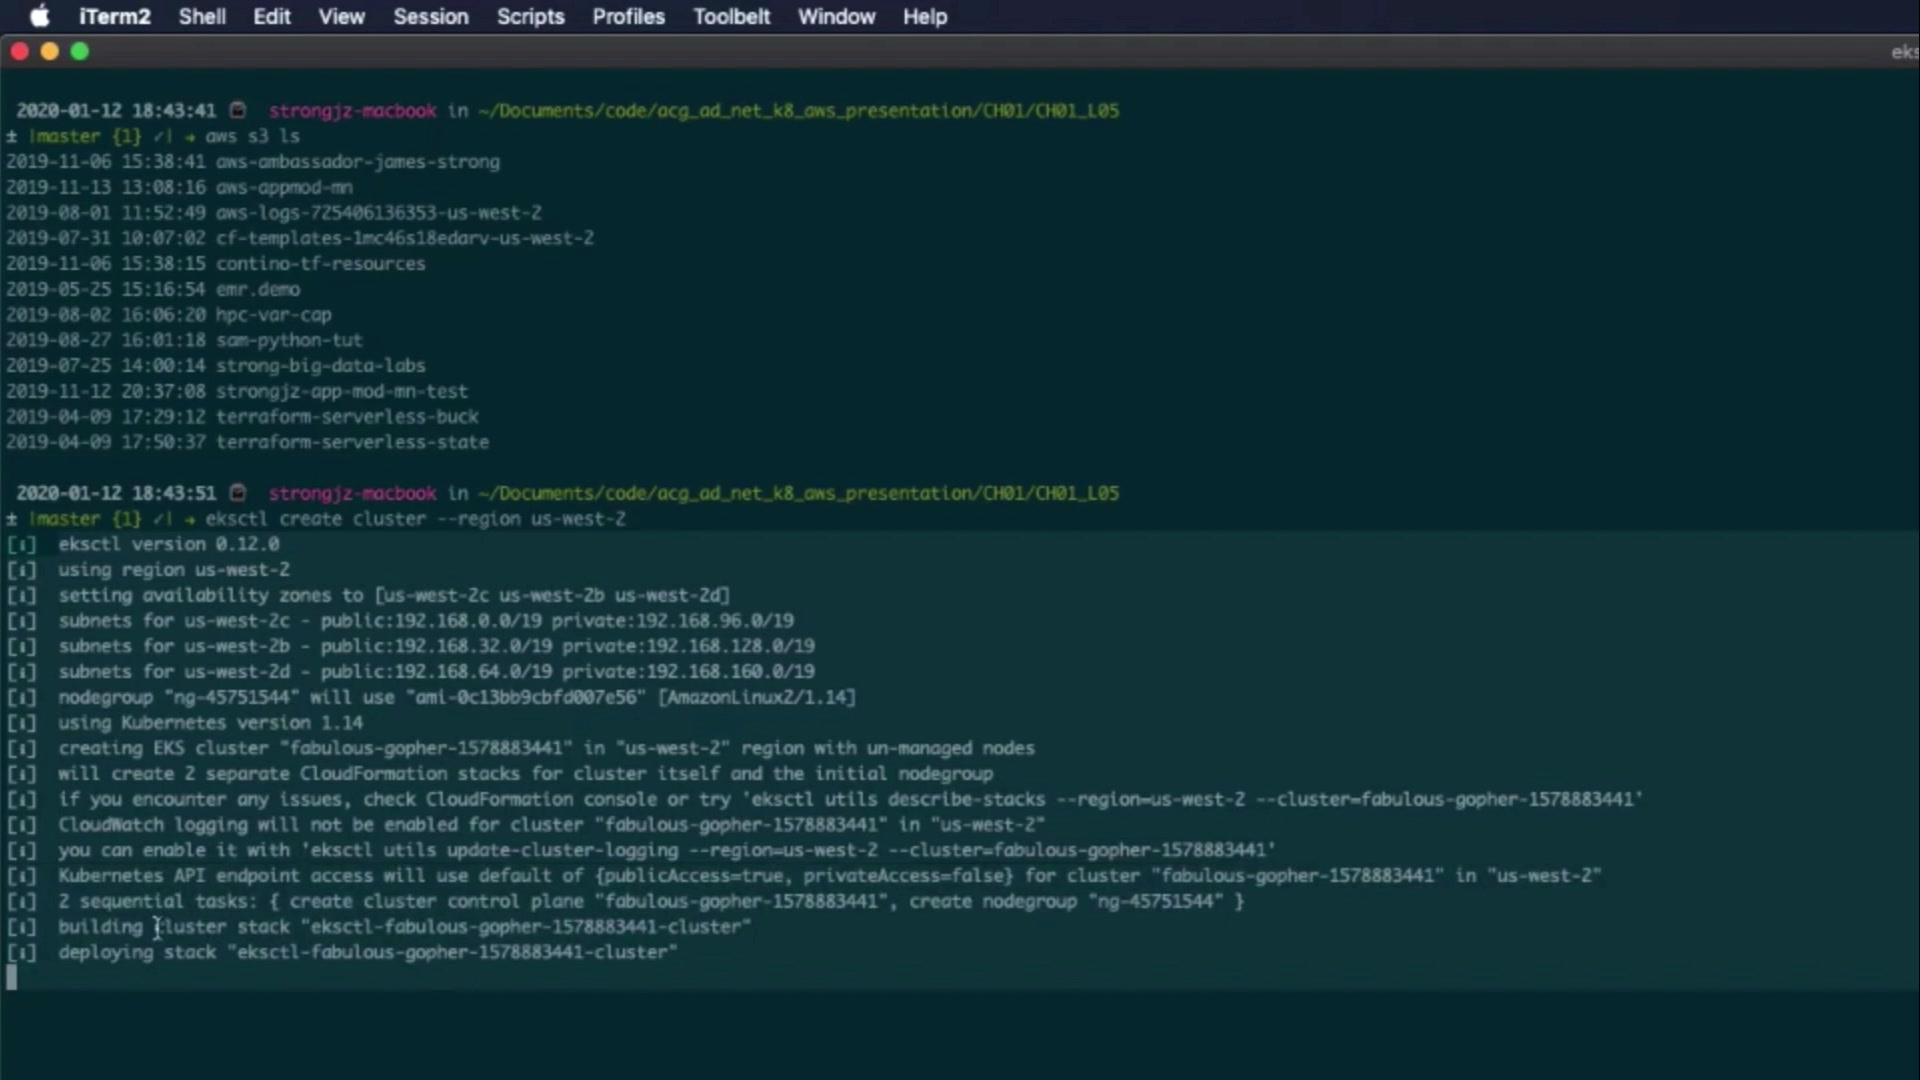Open the Help menu
Screen dimensions: 1920x1080
(x=924, y=16)
